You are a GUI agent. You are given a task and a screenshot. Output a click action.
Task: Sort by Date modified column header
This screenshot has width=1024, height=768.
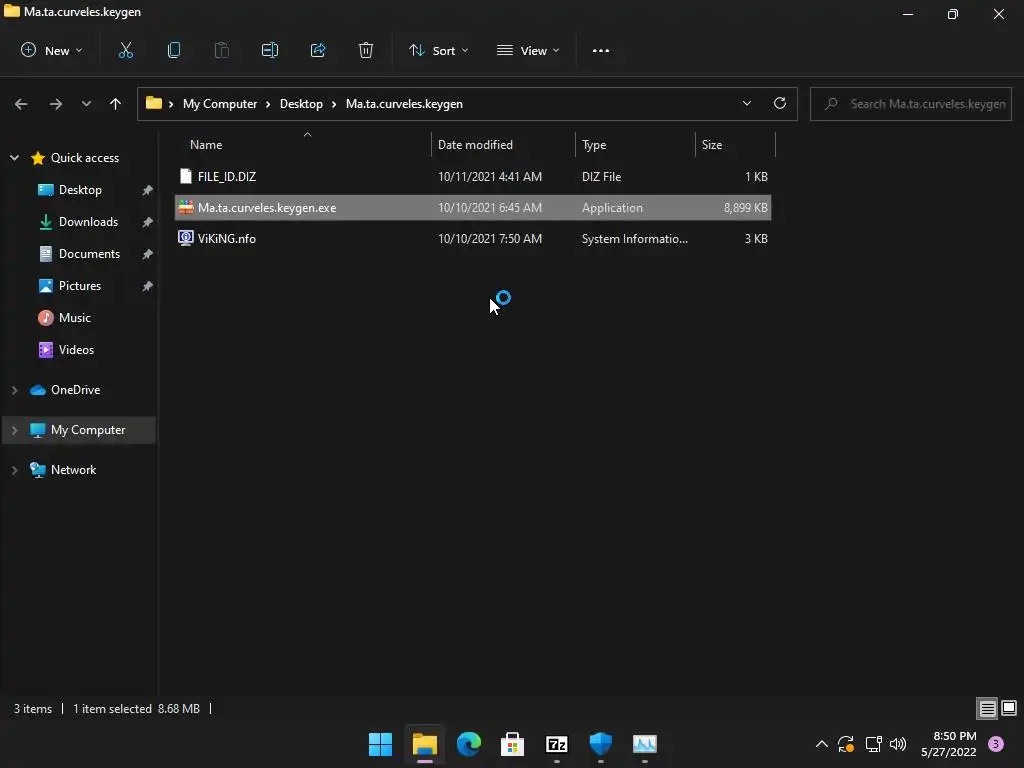click(503, 144)
